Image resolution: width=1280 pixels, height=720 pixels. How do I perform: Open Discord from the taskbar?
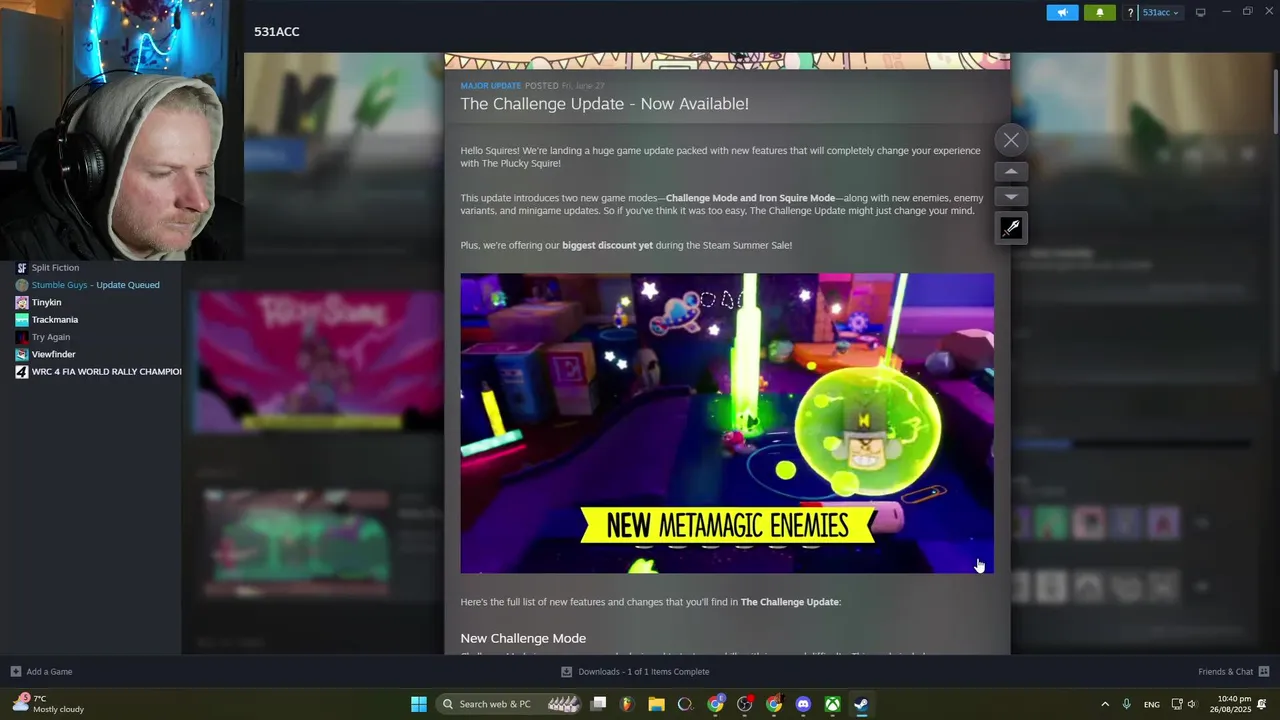point(803,704)
